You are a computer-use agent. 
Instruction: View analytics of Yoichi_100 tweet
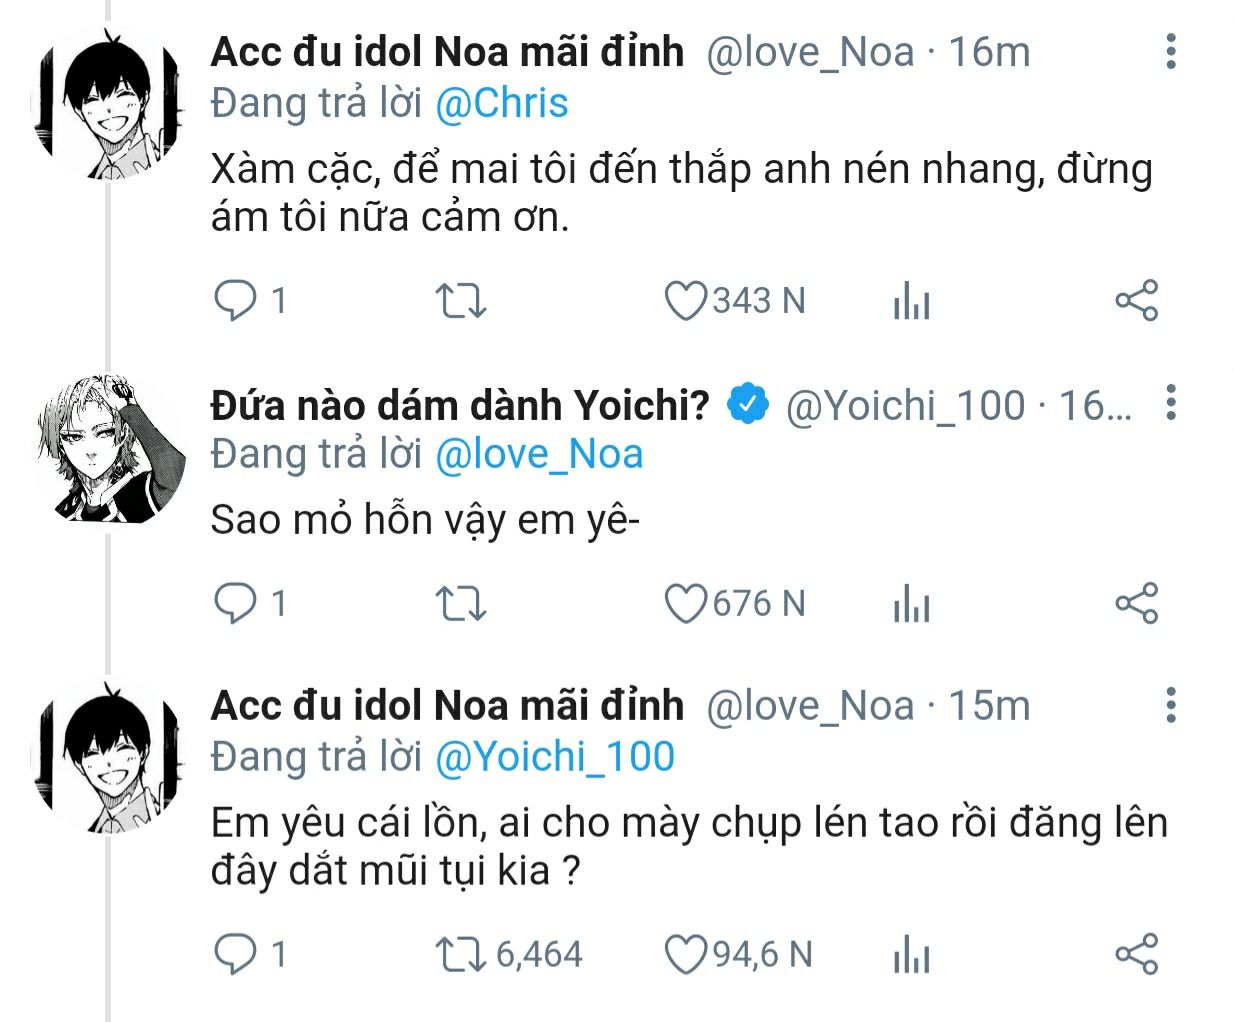pos(911,603)
